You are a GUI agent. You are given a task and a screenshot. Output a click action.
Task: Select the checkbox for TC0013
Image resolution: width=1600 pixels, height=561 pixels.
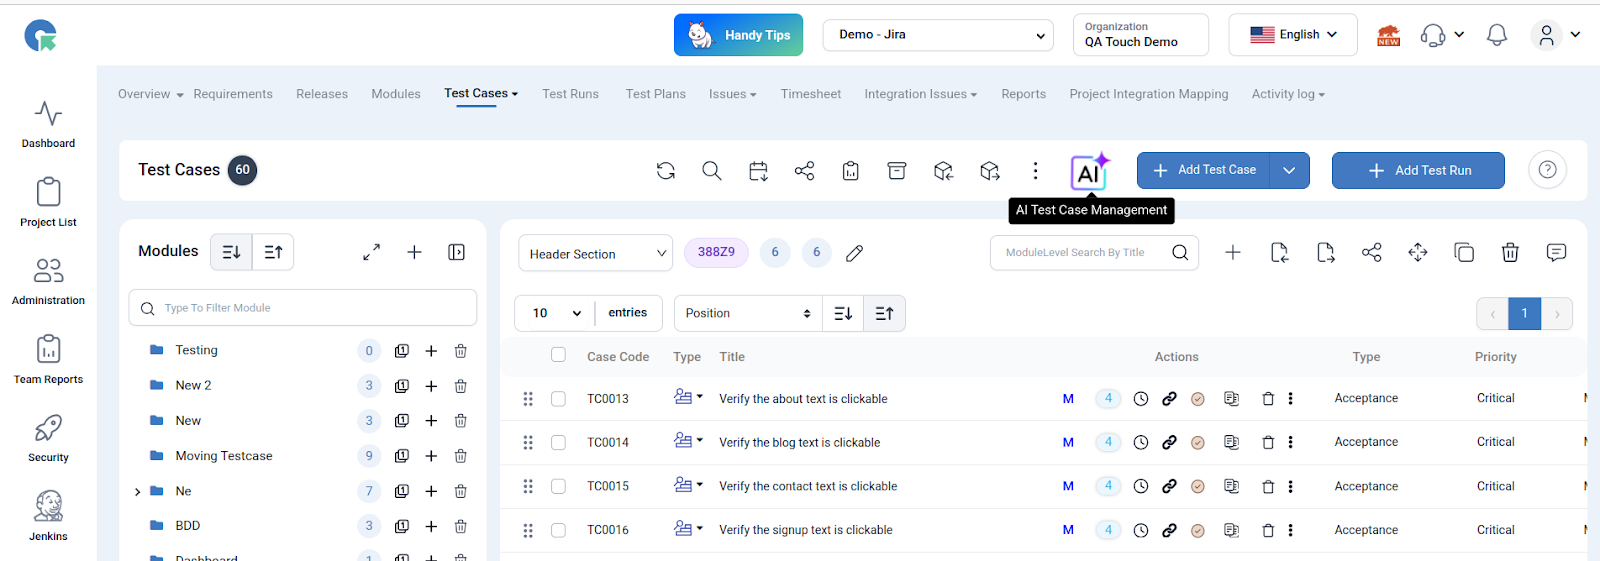pos(558,399)
